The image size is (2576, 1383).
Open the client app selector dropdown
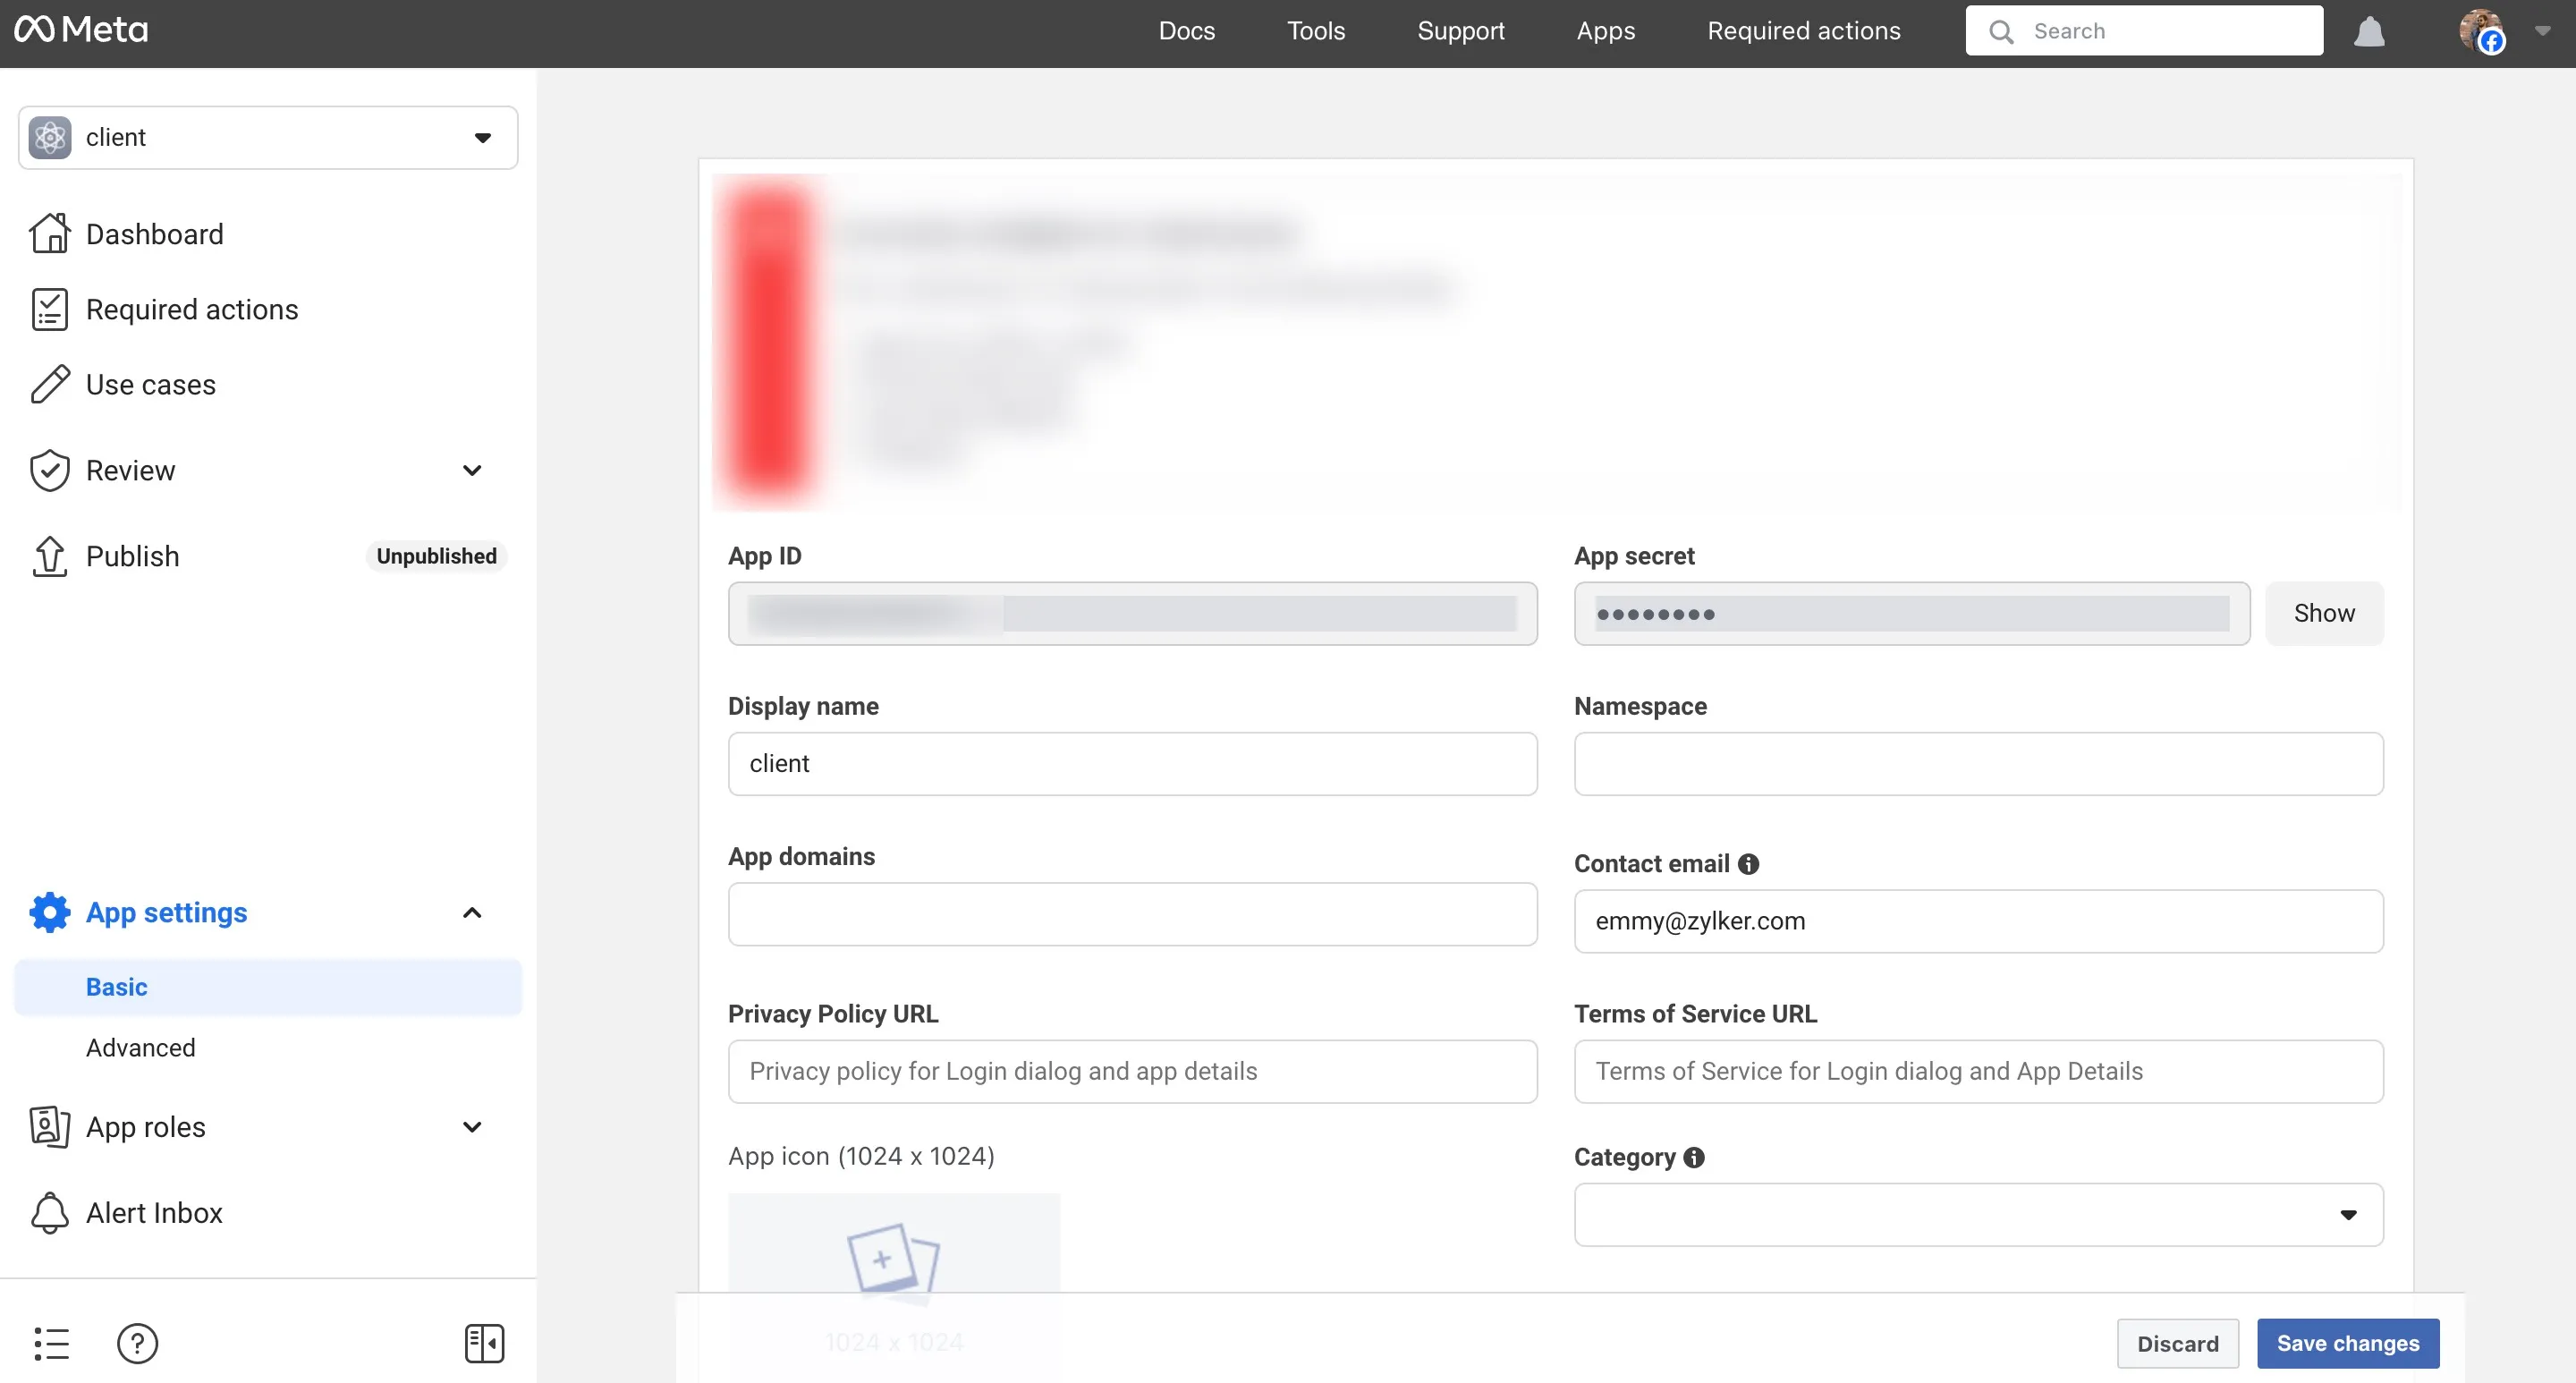(268, 137)
